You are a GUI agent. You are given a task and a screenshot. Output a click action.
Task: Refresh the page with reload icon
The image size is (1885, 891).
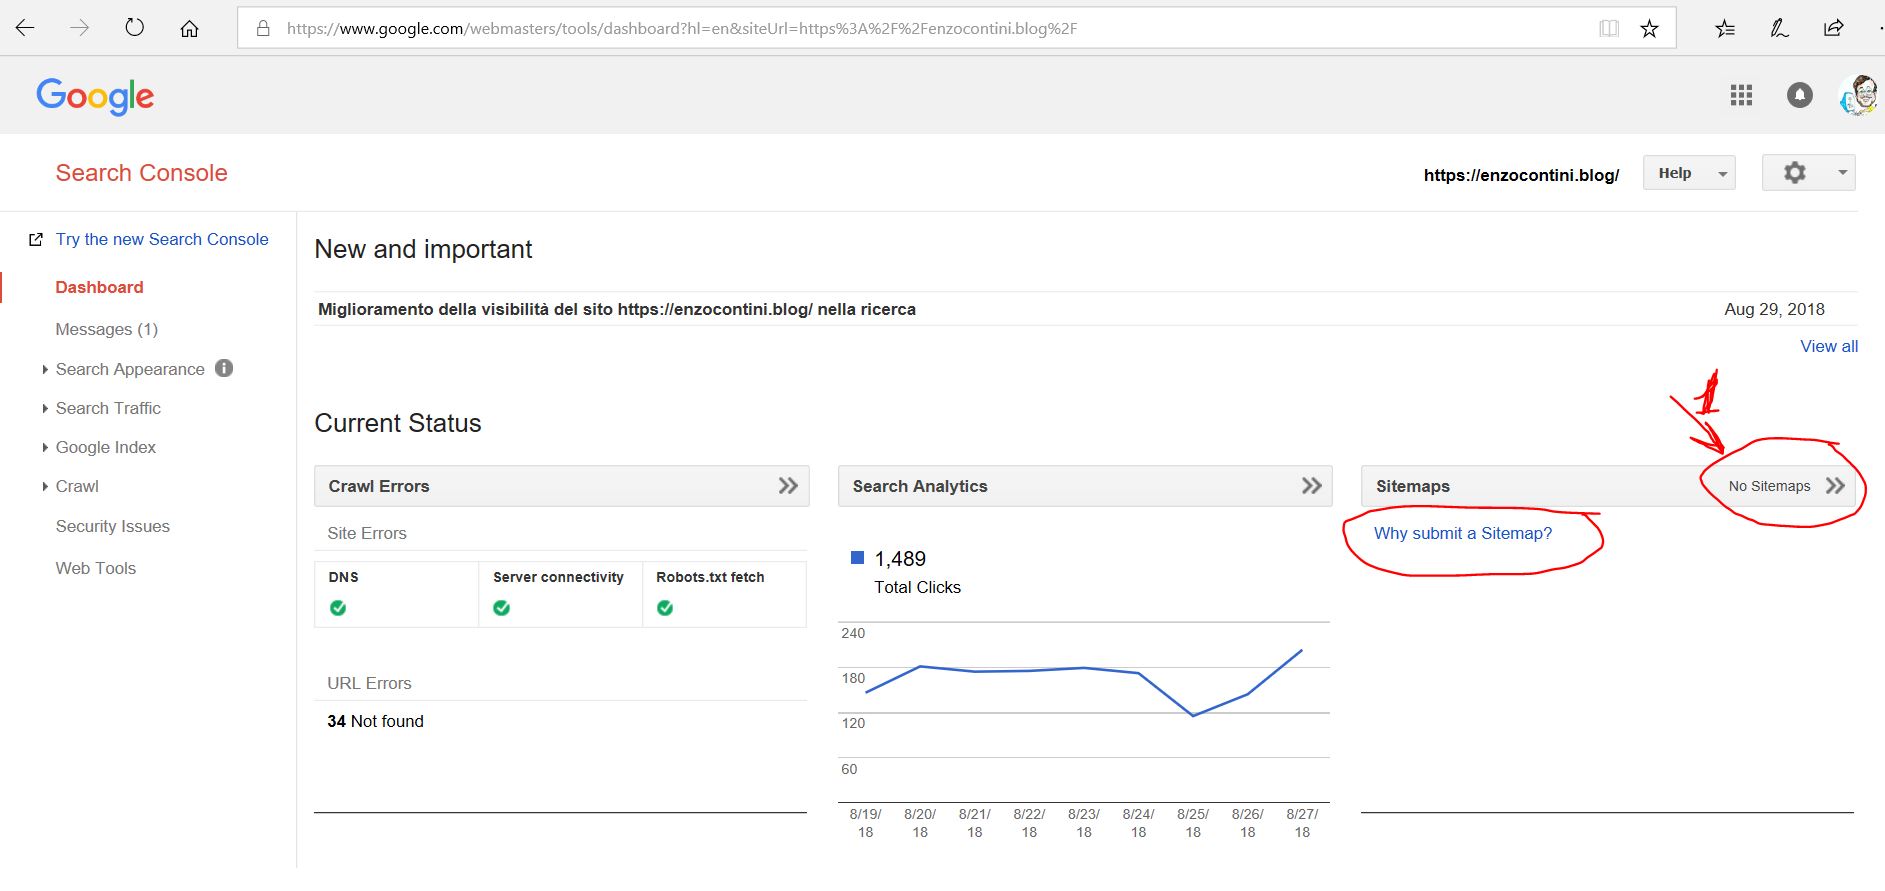[x=134, y=28]
